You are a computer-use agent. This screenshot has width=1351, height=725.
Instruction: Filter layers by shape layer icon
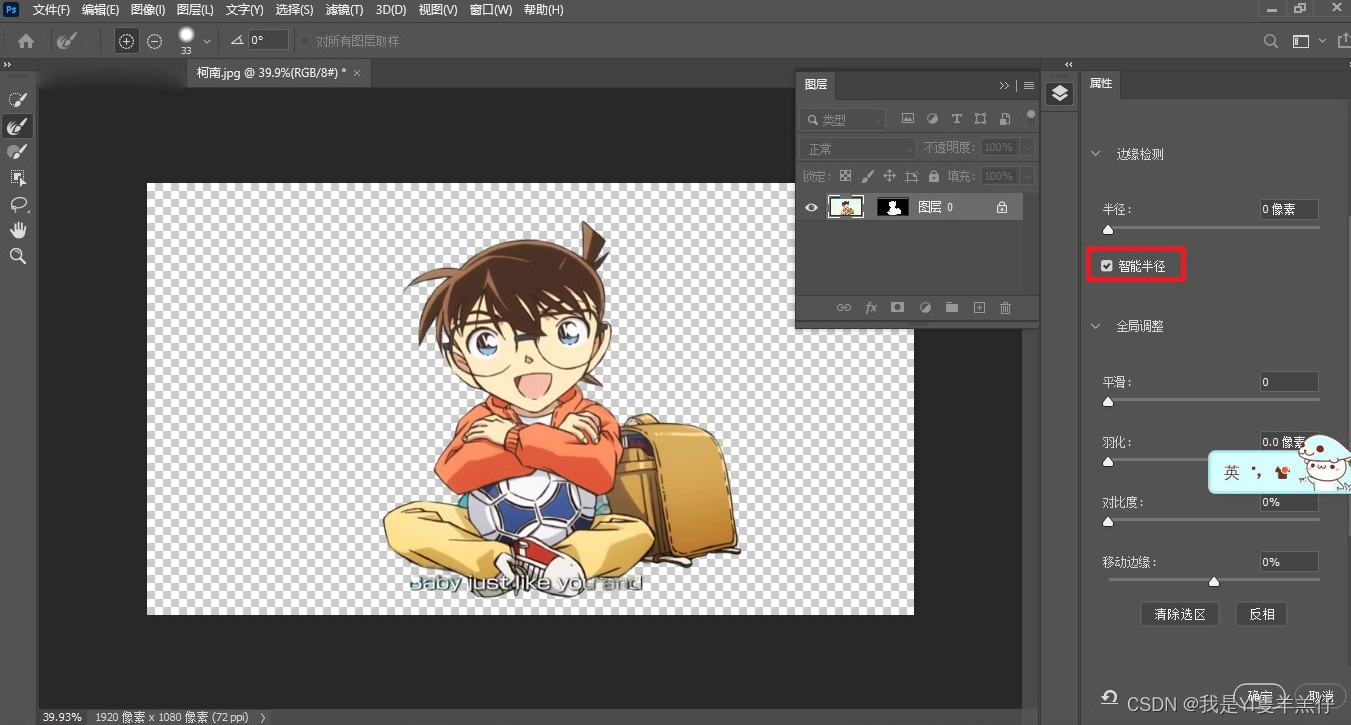(980, 118)
